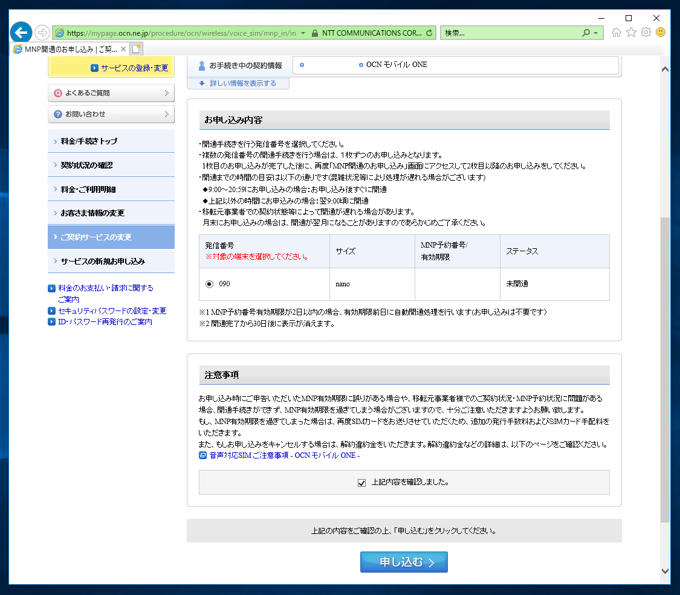Open 料金のお支払い・請求に関するご案内 link
The height and width of the screenshot is (595, 680).
[105, 294]
